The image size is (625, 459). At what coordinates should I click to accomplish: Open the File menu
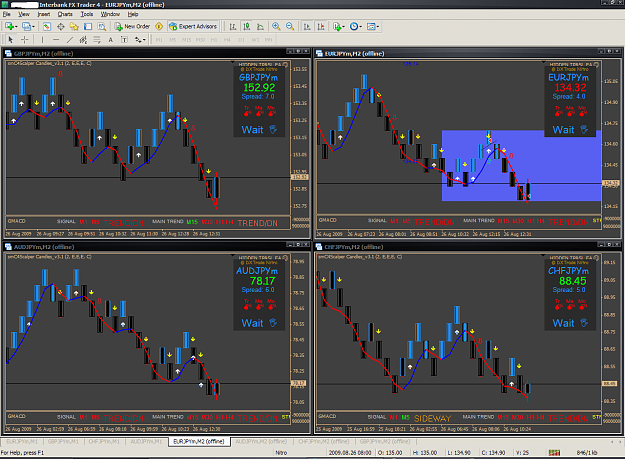pos(6,14)
